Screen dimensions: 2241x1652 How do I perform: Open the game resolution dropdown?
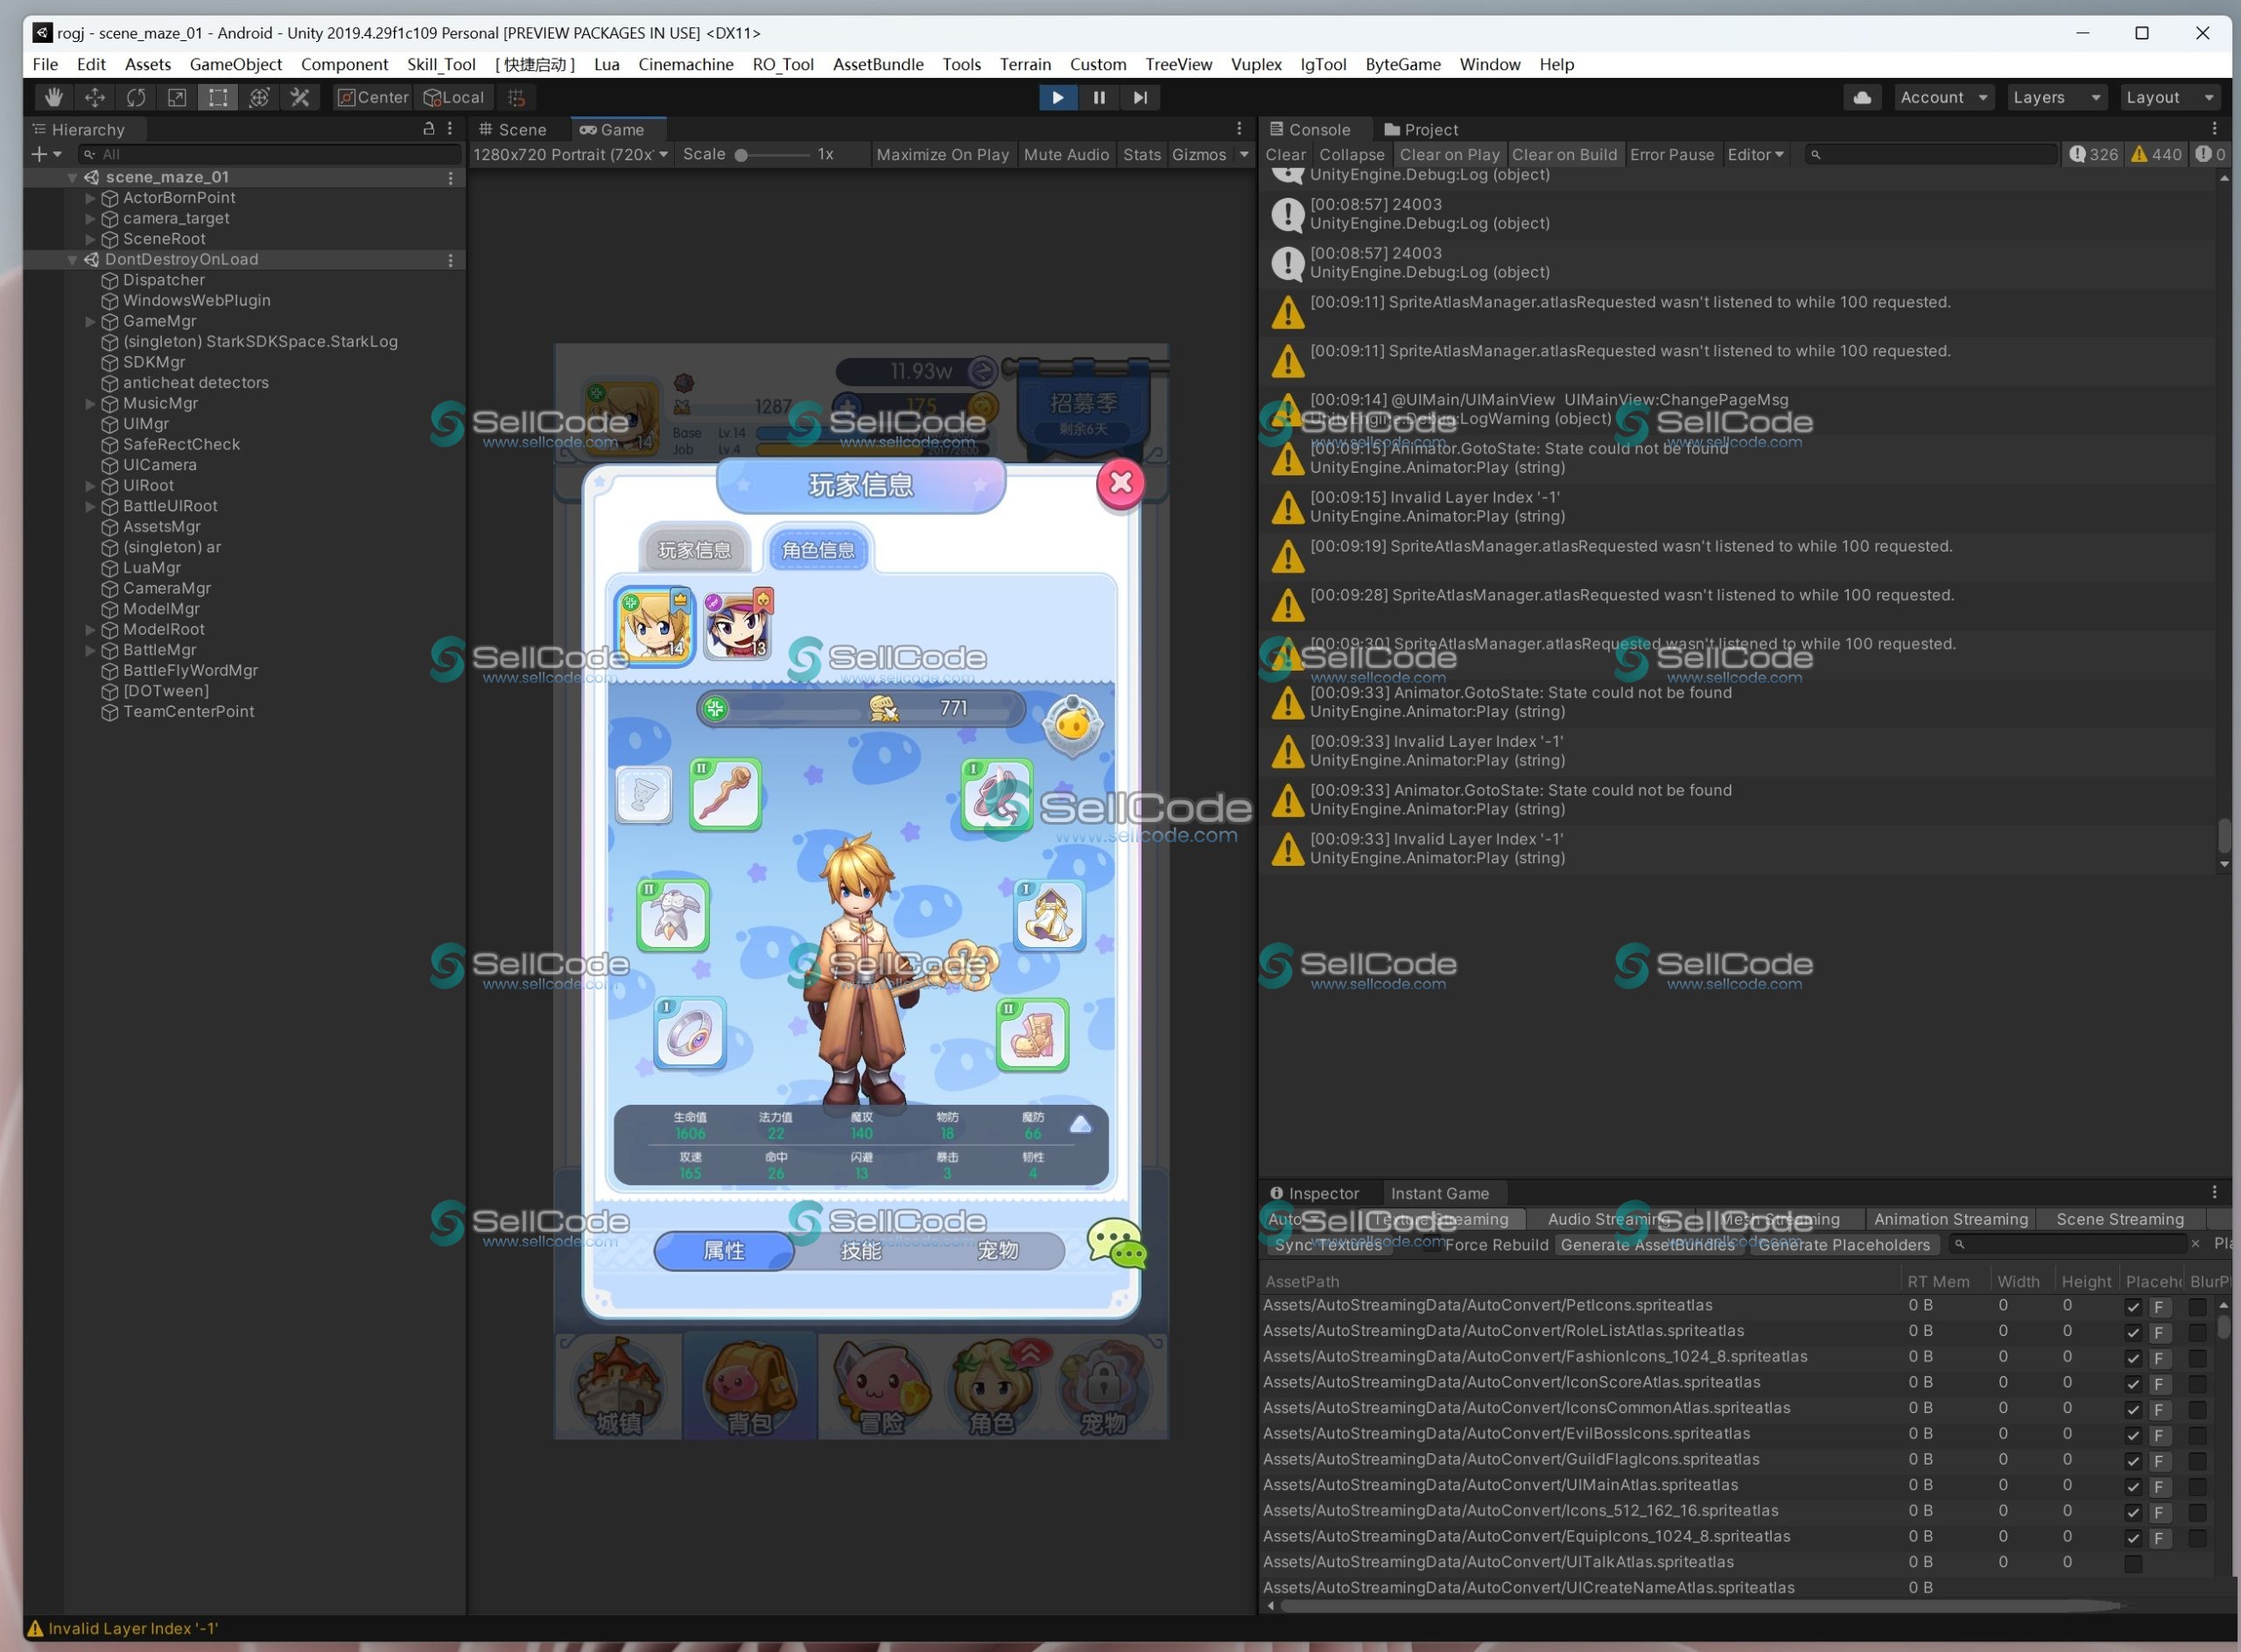[570, 154]
